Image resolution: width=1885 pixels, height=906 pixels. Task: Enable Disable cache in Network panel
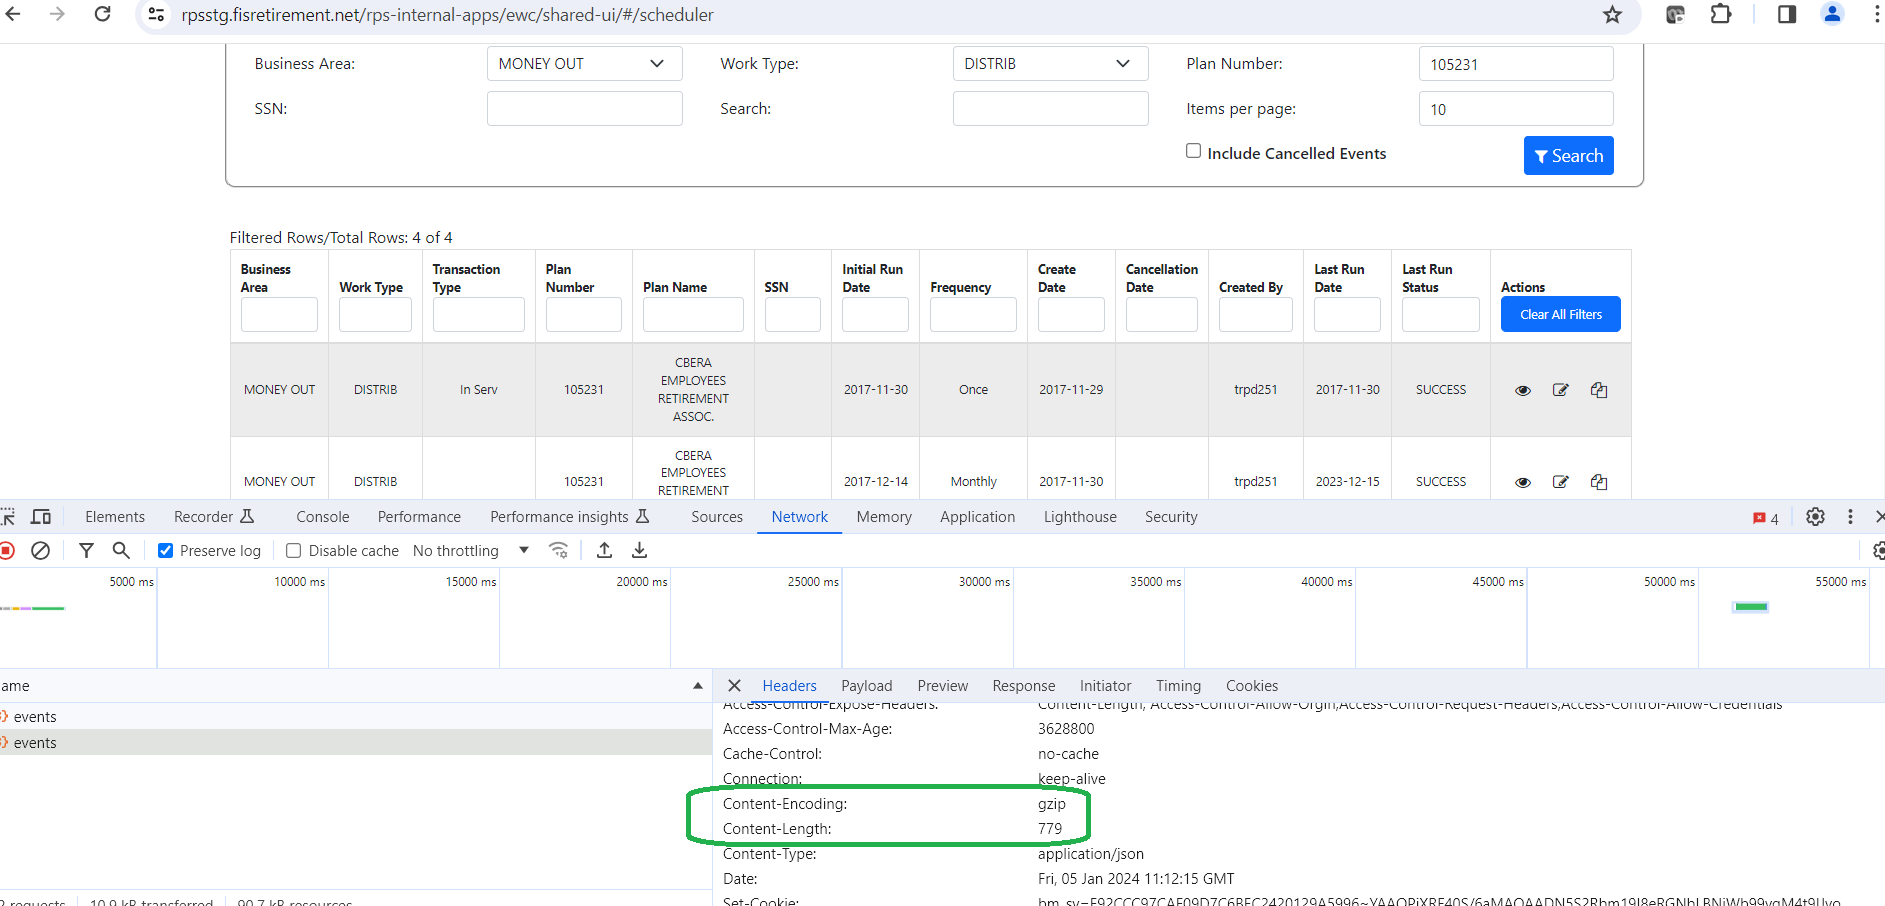pos(293,550)
